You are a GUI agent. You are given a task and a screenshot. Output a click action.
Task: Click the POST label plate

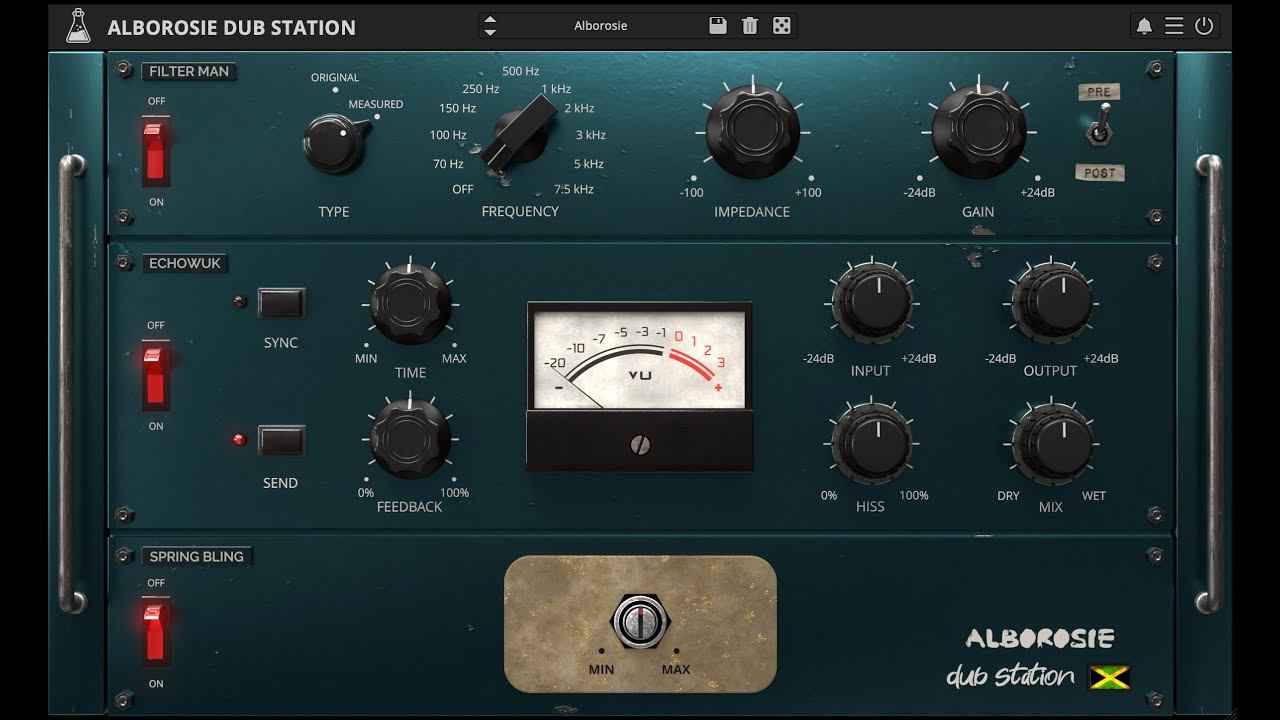[1100, 173]
